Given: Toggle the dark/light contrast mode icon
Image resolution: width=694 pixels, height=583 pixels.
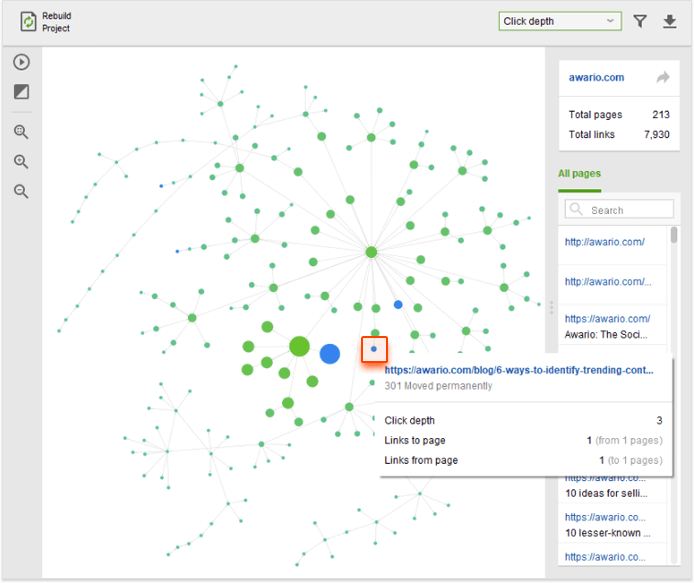Looking at the screenshot, I should tap(21, 92).
